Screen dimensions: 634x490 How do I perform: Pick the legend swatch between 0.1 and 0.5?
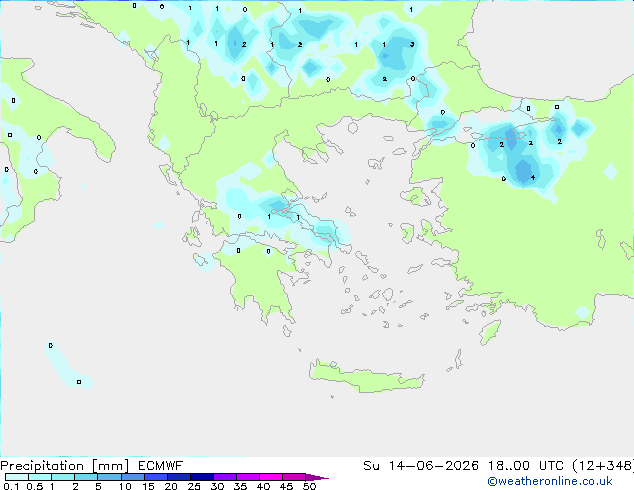pyautogui.click(x=17, y=477)
